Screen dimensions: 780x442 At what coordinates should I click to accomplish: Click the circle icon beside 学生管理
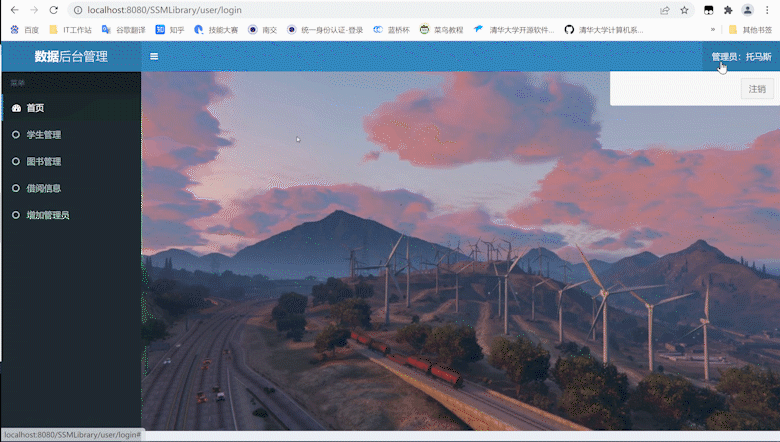(x=16, y=135)
